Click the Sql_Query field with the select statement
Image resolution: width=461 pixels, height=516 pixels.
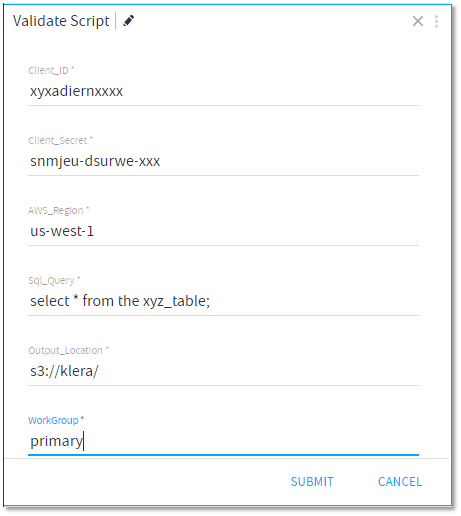pyautogui.click(x=223, y=301)
